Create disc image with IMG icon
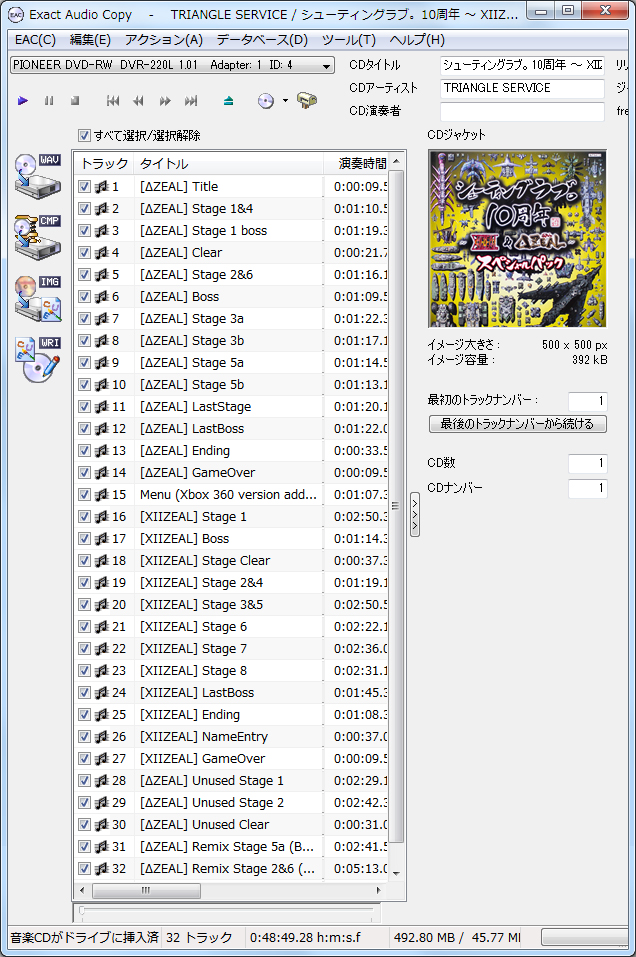This screenshot has width=636, height=957. click(x=38, y=298)
